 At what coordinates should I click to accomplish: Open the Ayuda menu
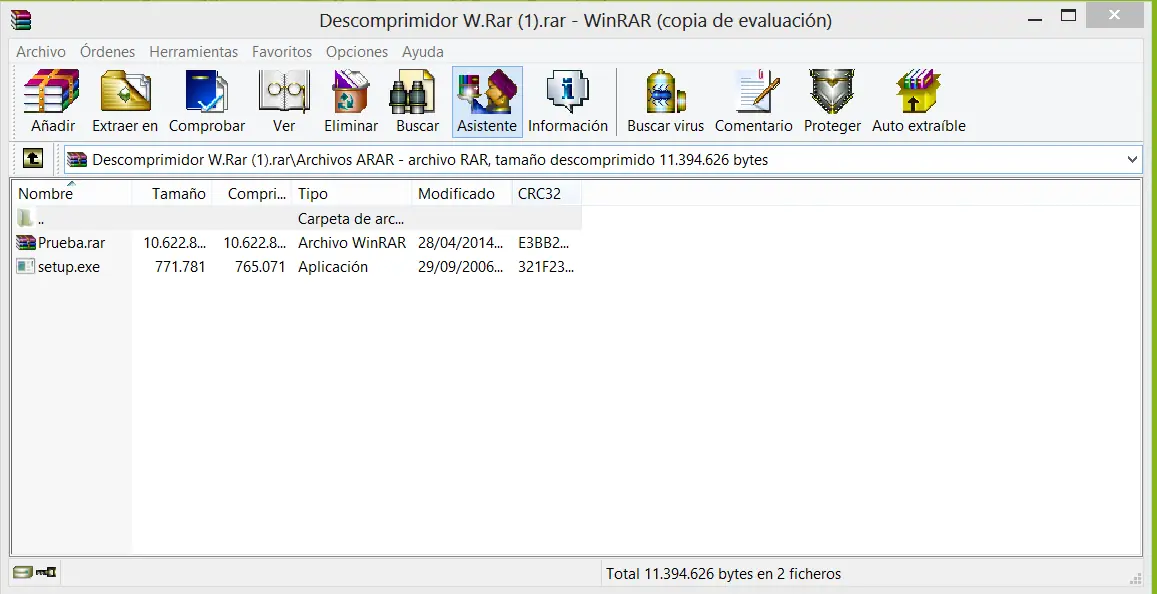click(423, 52)
